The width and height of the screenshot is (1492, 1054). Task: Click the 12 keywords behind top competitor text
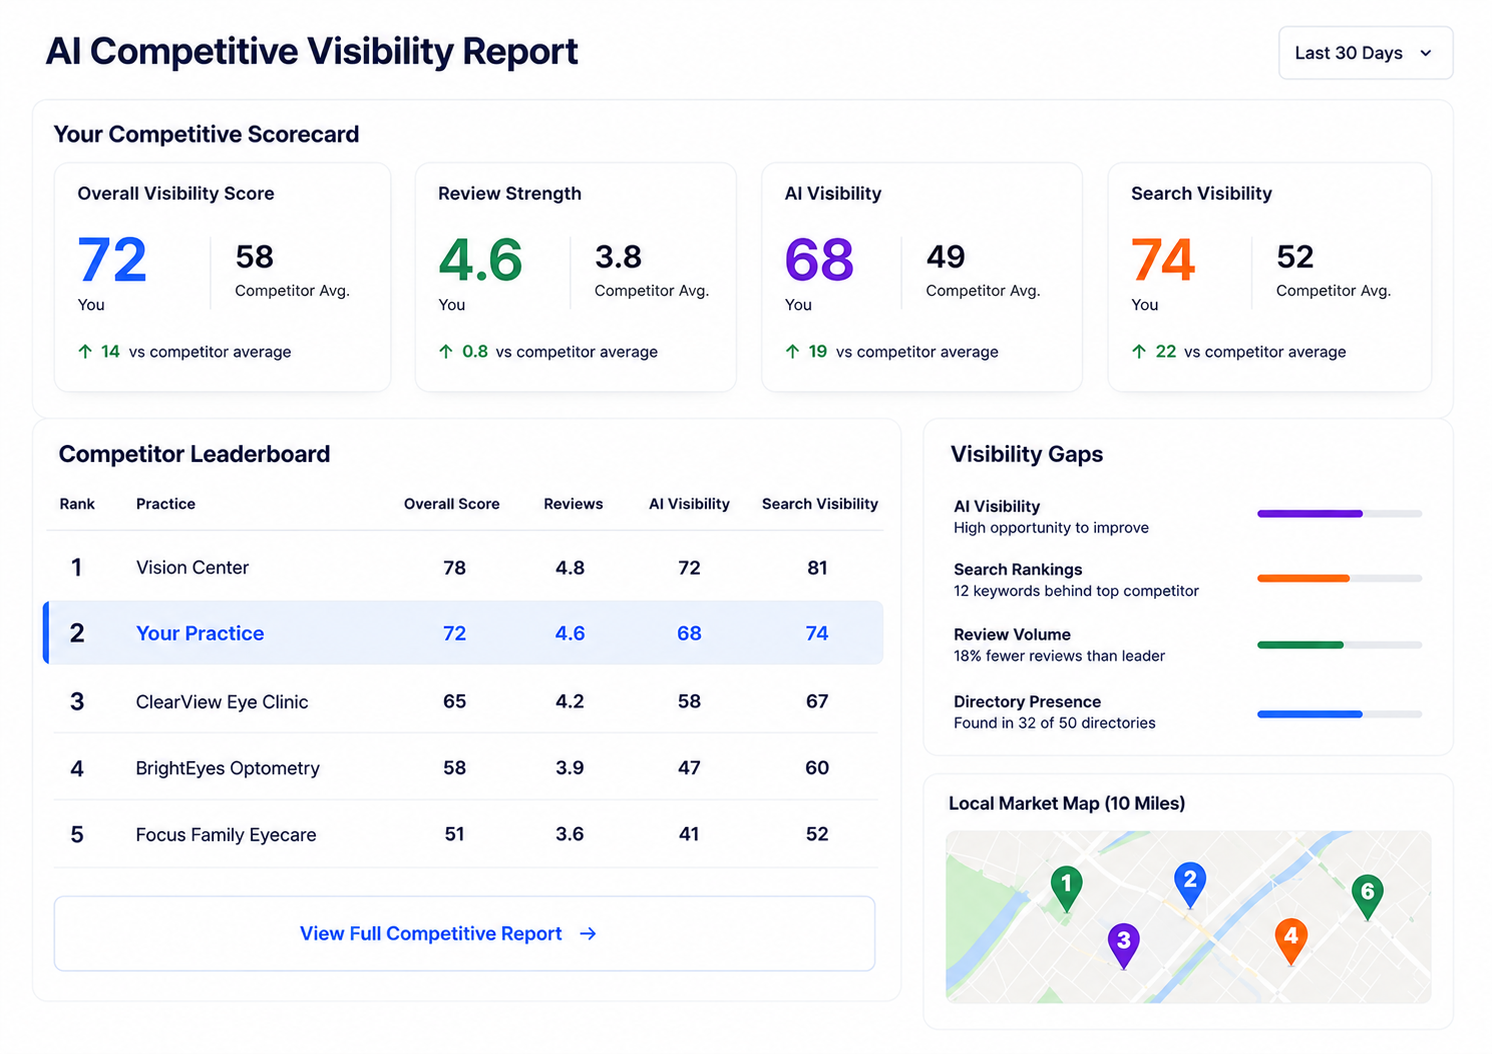[x=1076, y=591]
